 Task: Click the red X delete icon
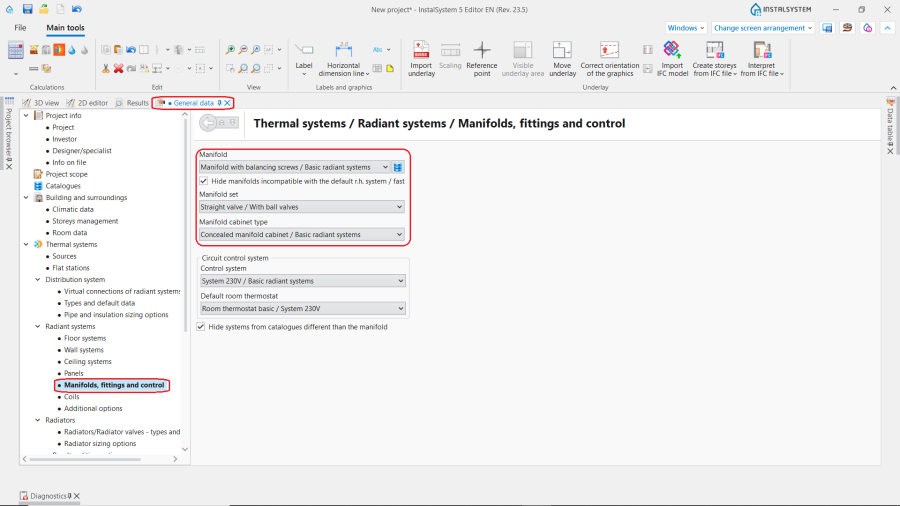tap(118, 68)
